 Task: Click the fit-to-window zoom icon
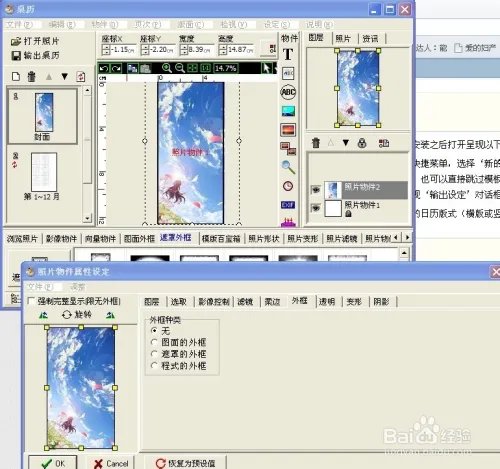(x=193, y=68)
